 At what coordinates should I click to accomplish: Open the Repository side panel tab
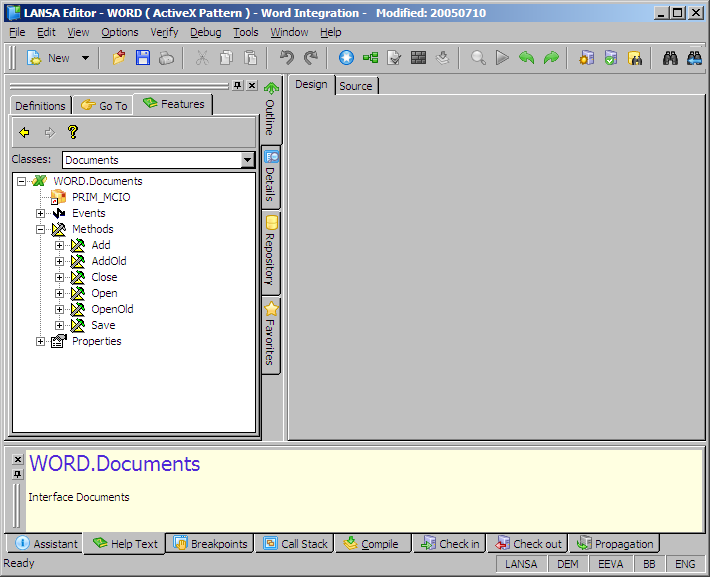[271, 252]
